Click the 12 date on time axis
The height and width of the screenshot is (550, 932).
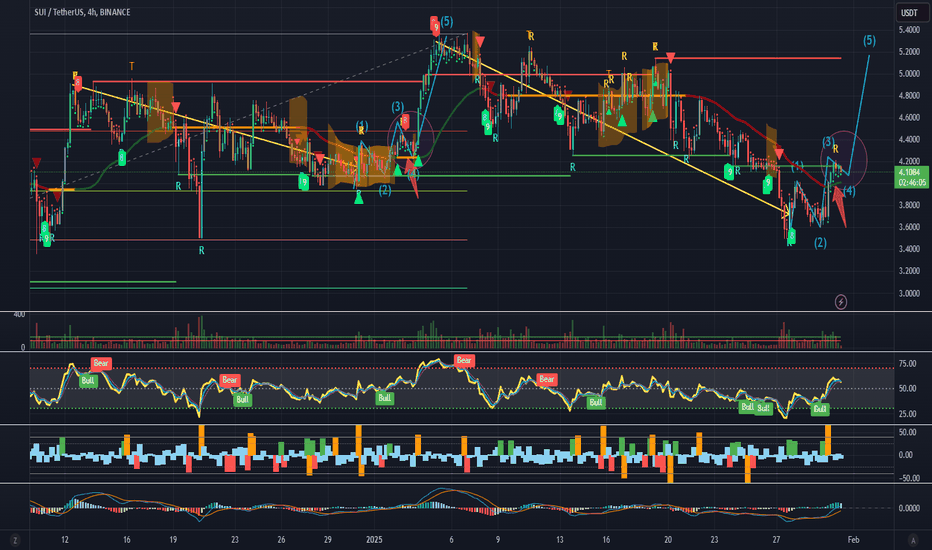pyautogui.click(x=65, y=540)
